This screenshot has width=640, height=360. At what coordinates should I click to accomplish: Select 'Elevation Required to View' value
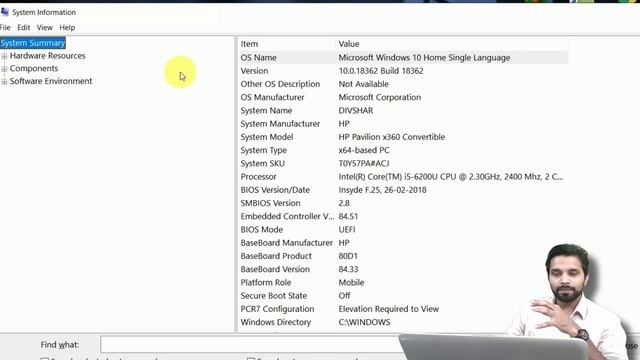coord(389,309)
